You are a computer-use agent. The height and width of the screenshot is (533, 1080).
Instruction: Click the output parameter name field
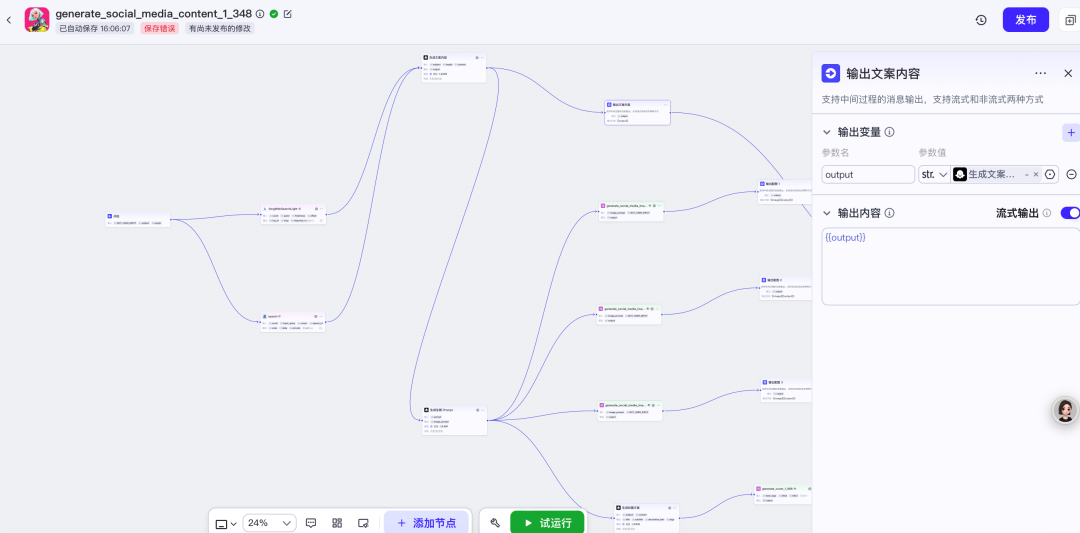[x=868, y=174]
